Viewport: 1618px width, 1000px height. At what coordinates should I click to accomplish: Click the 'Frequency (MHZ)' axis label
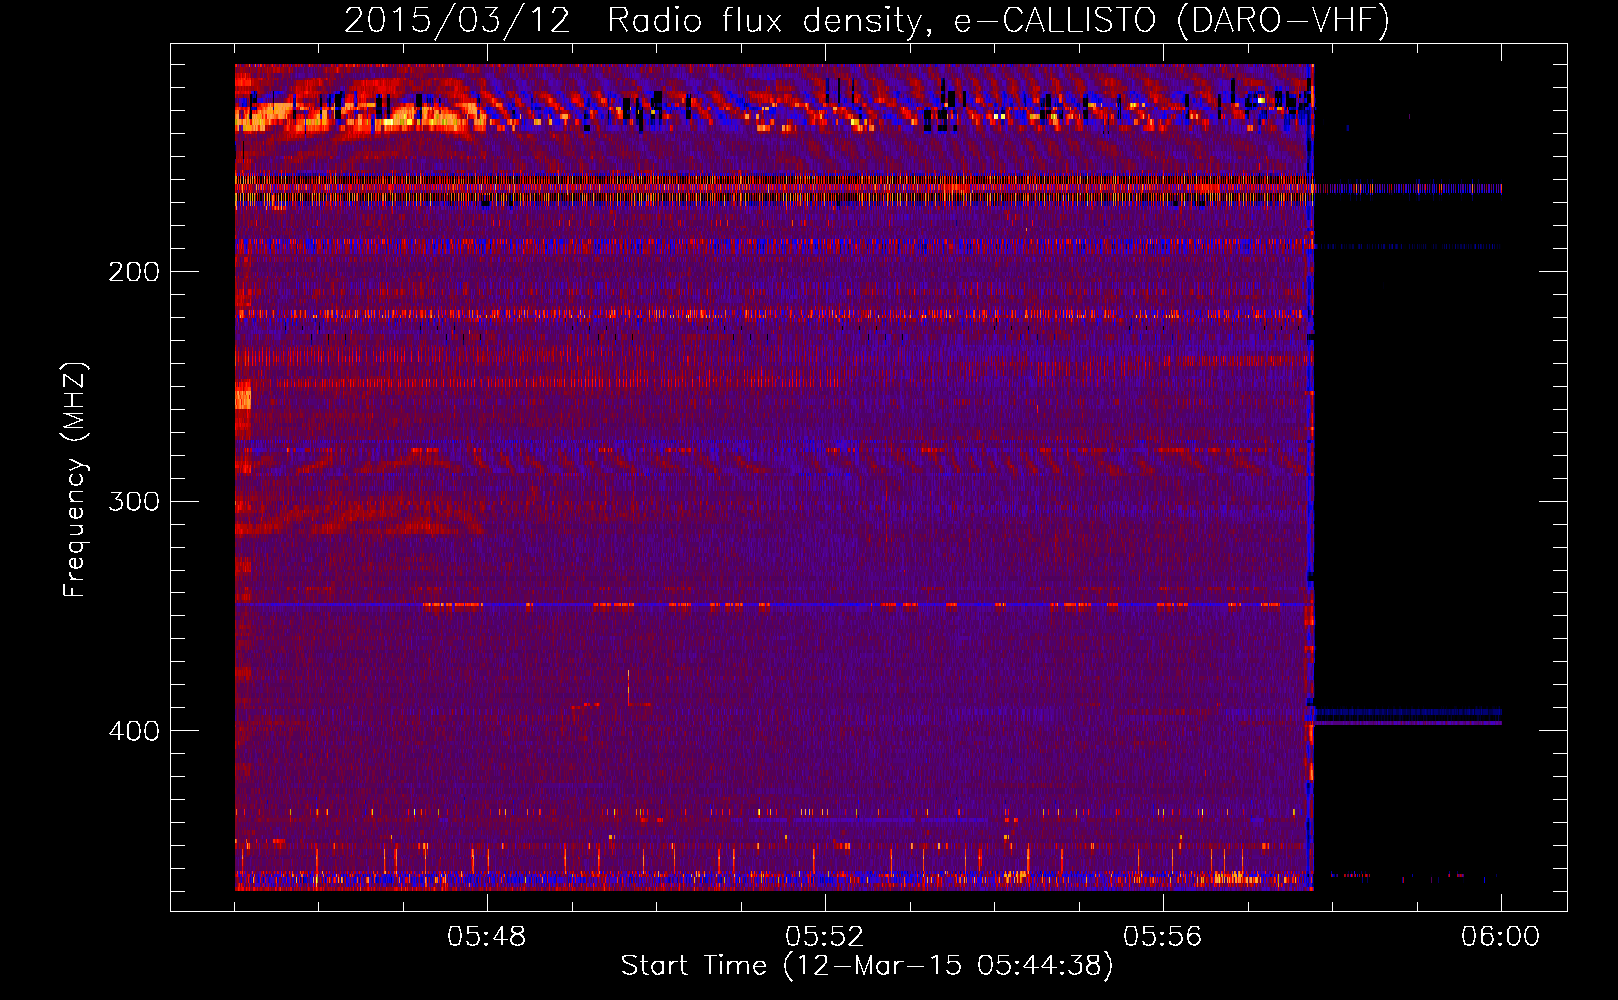point(75,479)
